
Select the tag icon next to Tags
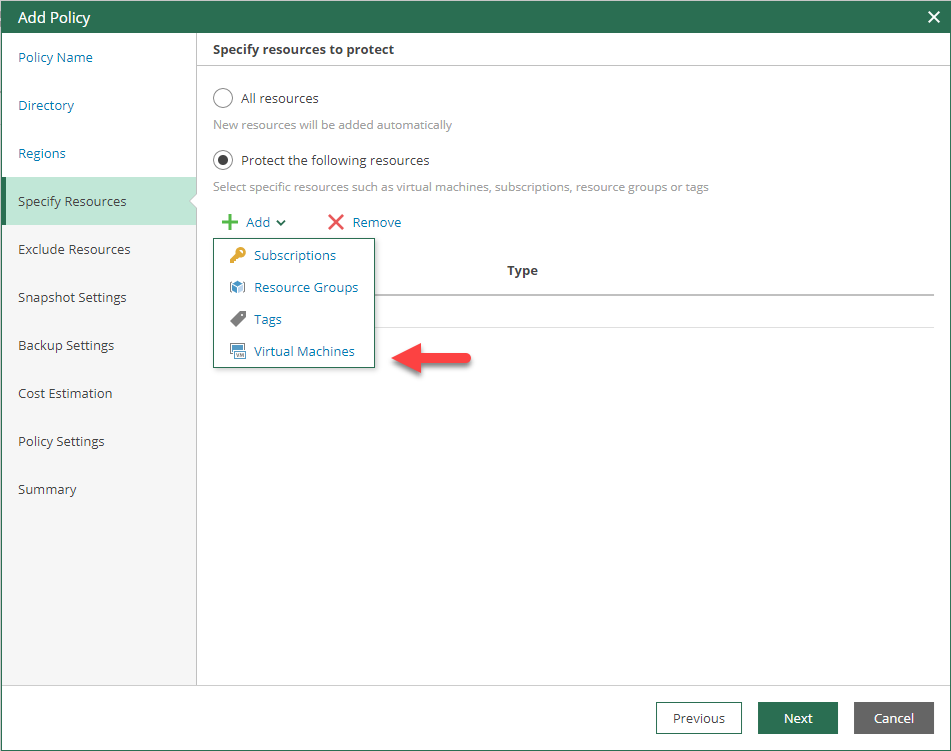coord(238,319)
